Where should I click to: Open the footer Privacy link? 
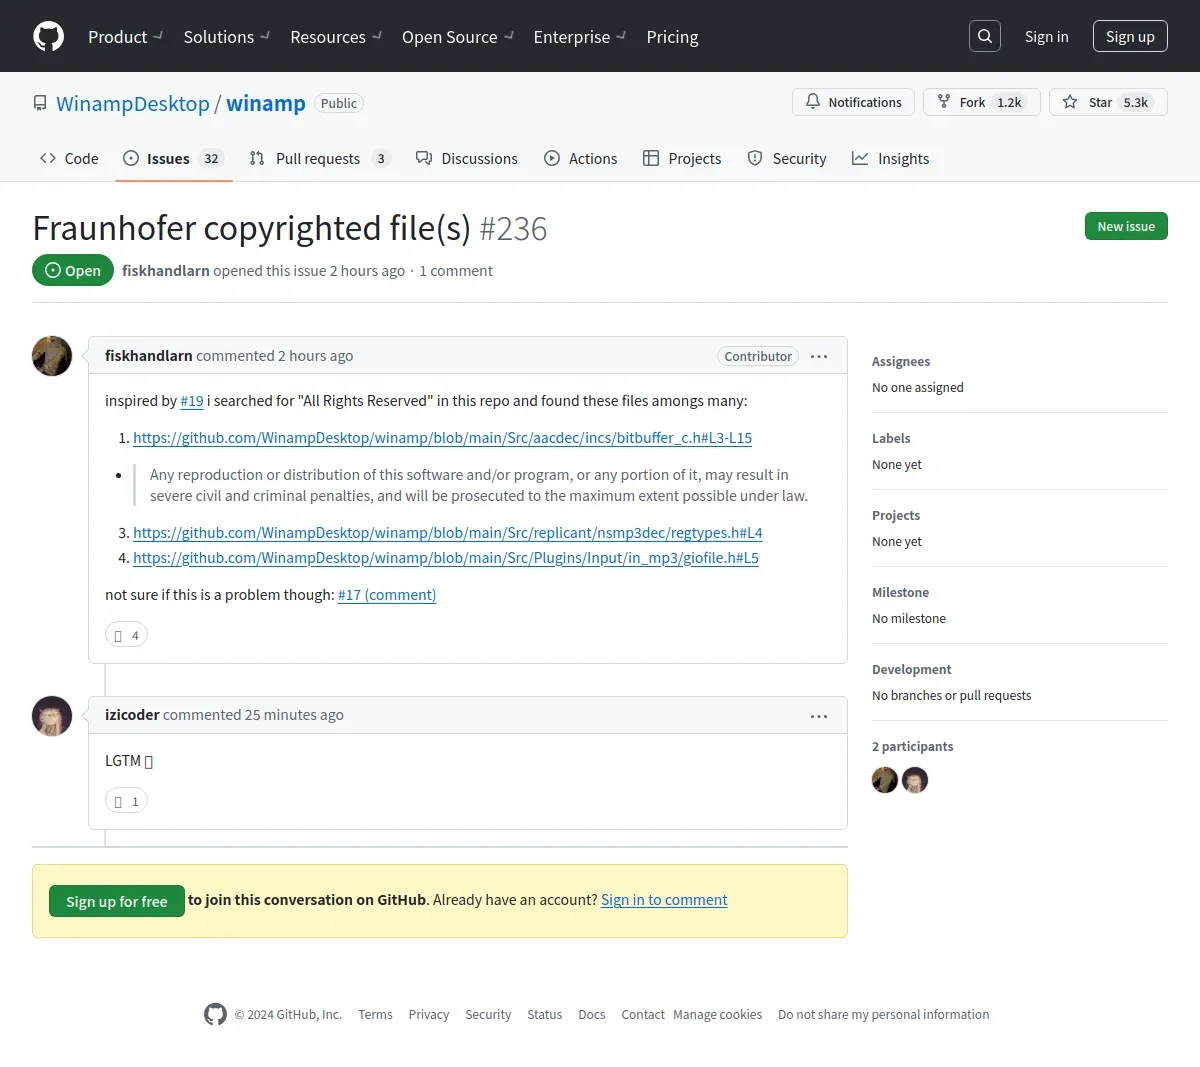point(429,1014)
